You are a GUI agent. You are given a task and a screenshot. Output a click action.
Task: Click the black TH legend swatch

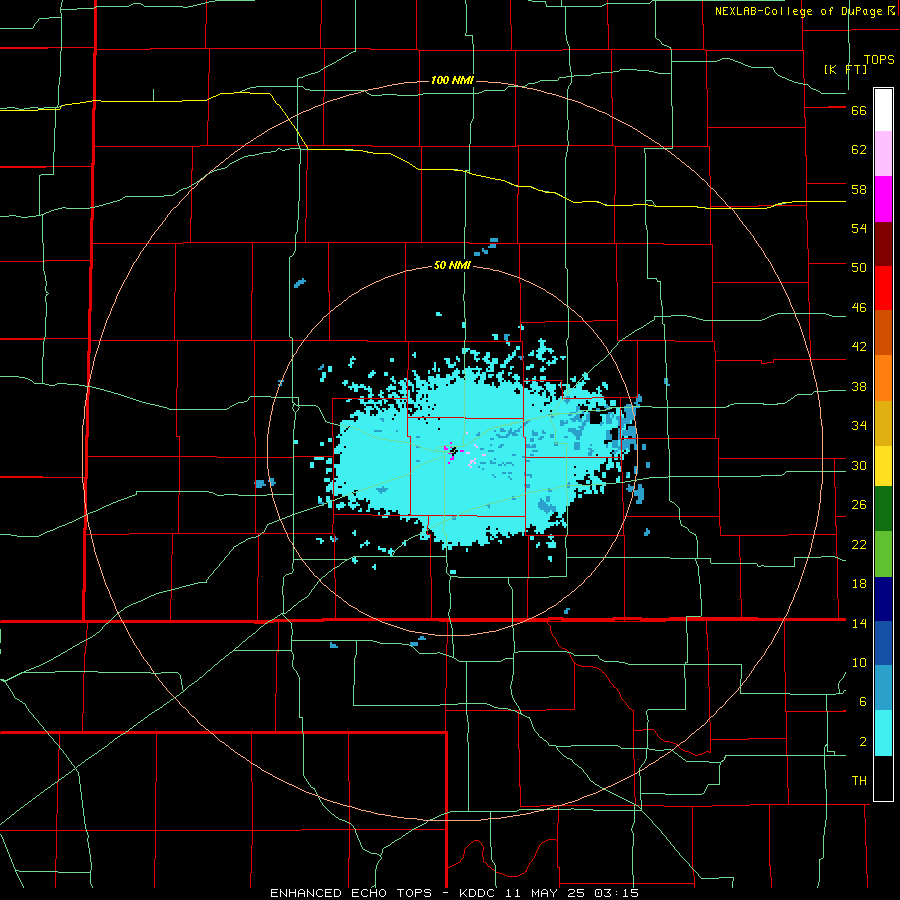point(883,778)
